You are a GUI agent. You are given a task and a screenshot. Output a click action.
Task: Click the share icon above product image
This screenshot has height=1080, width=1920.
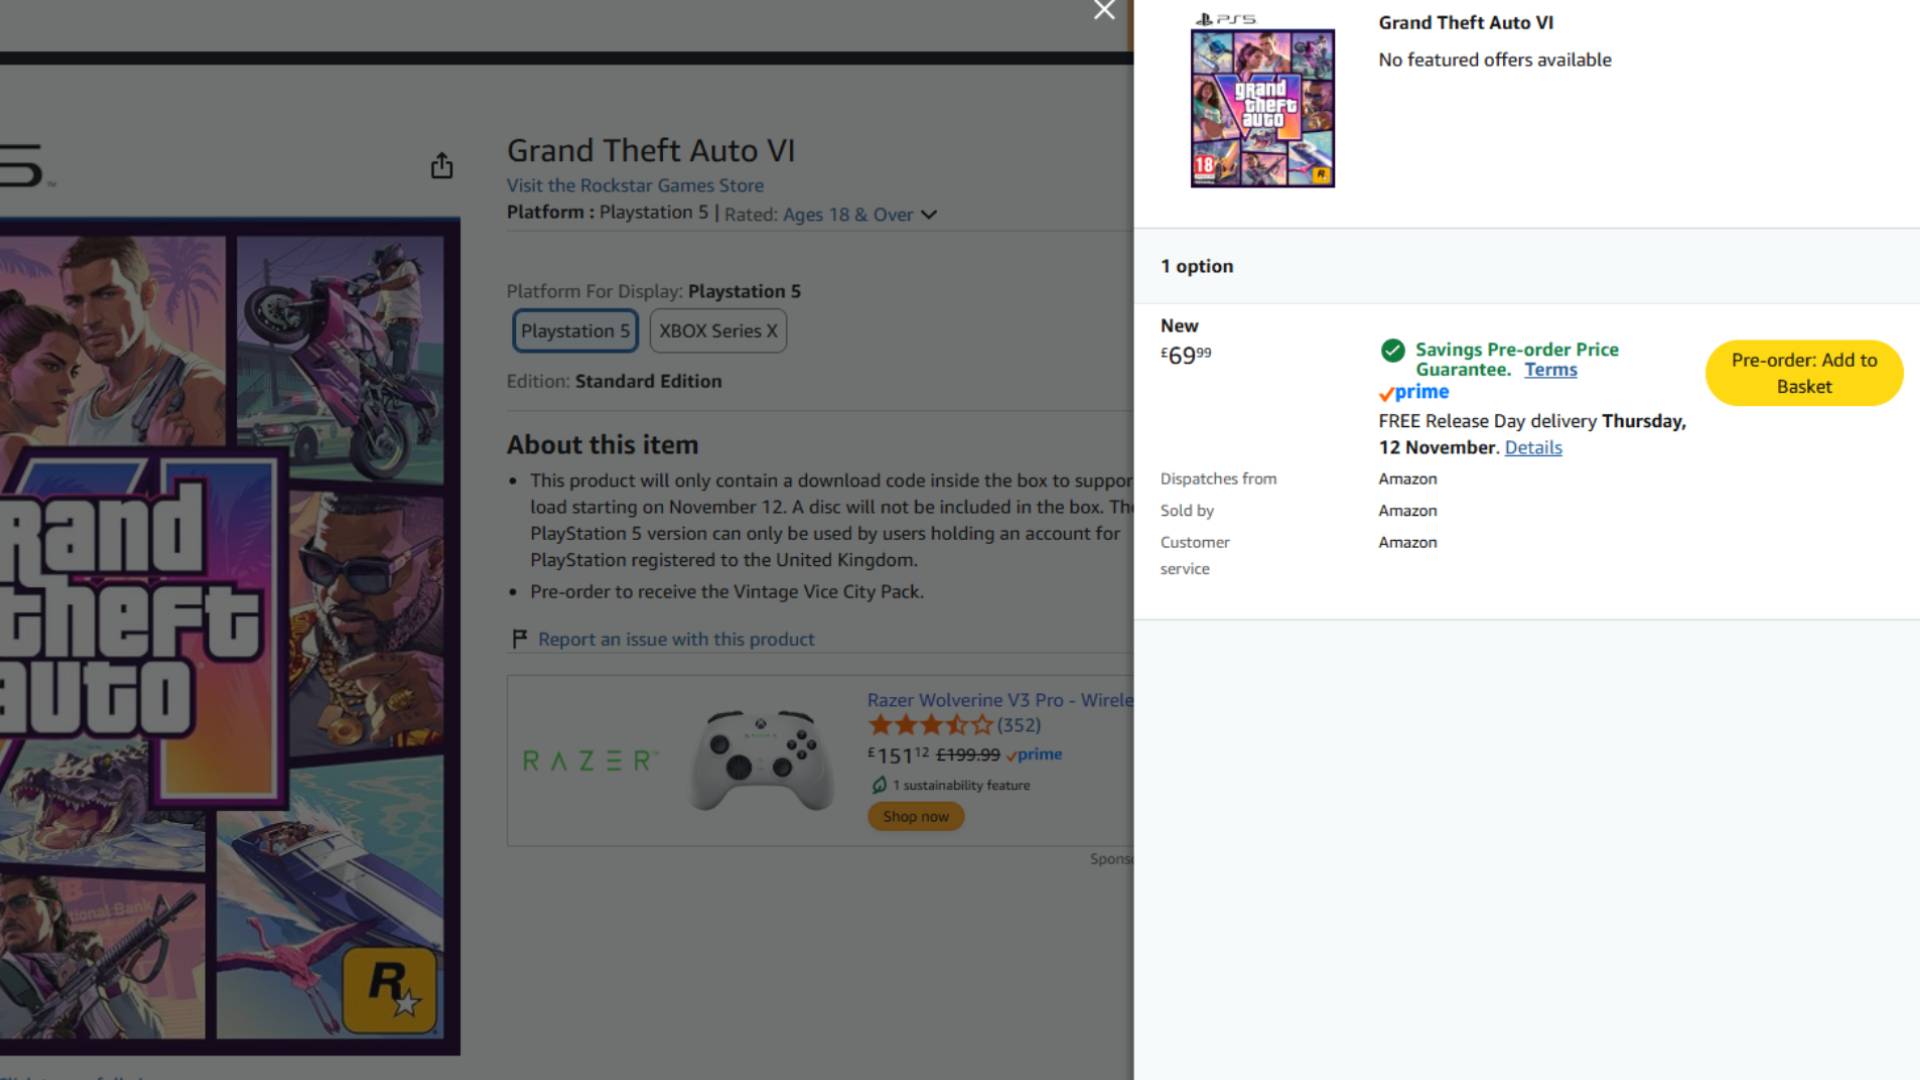click(442, 166)
